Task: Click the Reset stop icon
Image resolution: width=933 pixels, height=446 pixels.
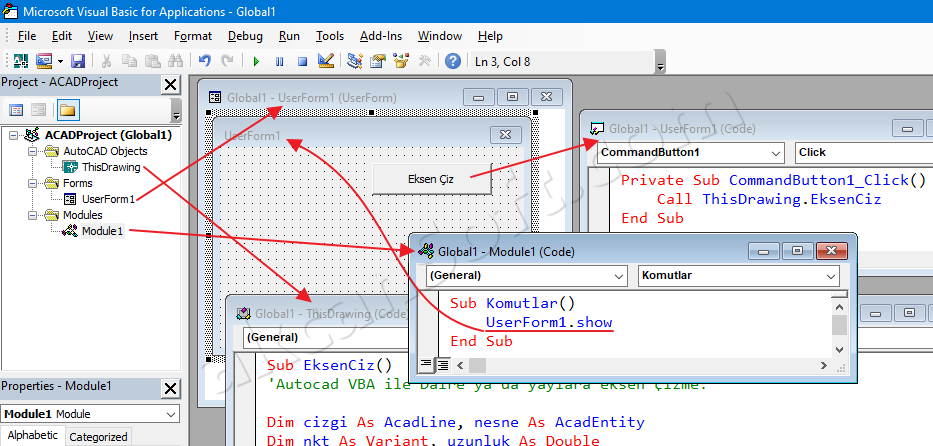Action: 302,61
